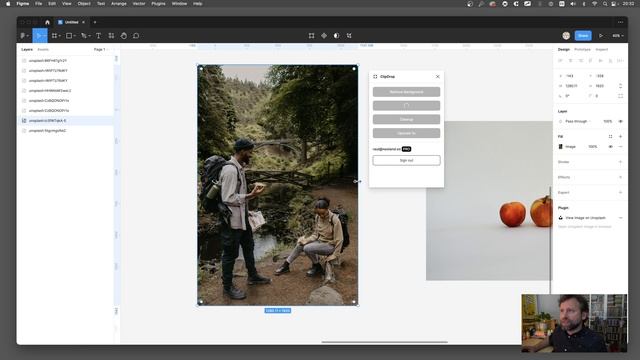Click the layer opacity 100% field
Image resolution: width=640 pixels, height=360 pixels.
[x=607, y=121]
